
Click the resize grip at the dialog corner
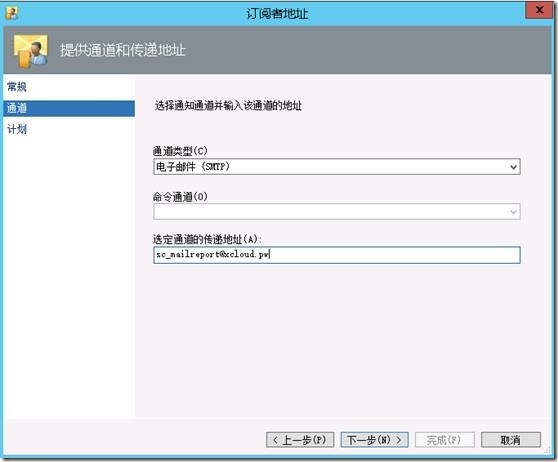tap(548, 451)
